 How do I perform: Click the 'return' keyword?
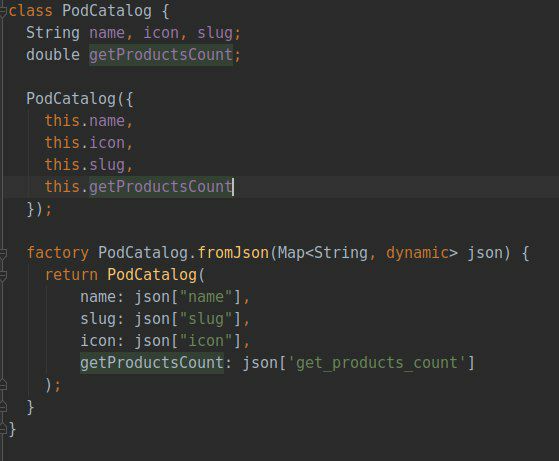71,275
